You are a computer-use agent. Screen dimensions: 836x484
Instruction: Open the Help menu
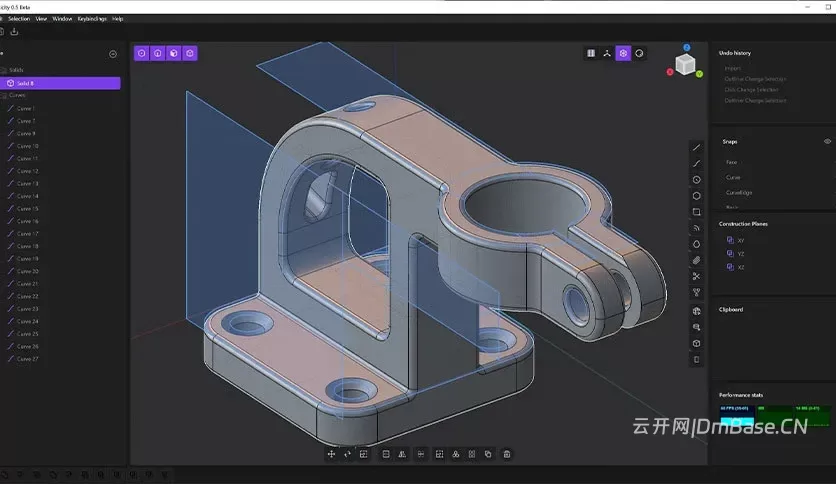click(118, 19)
